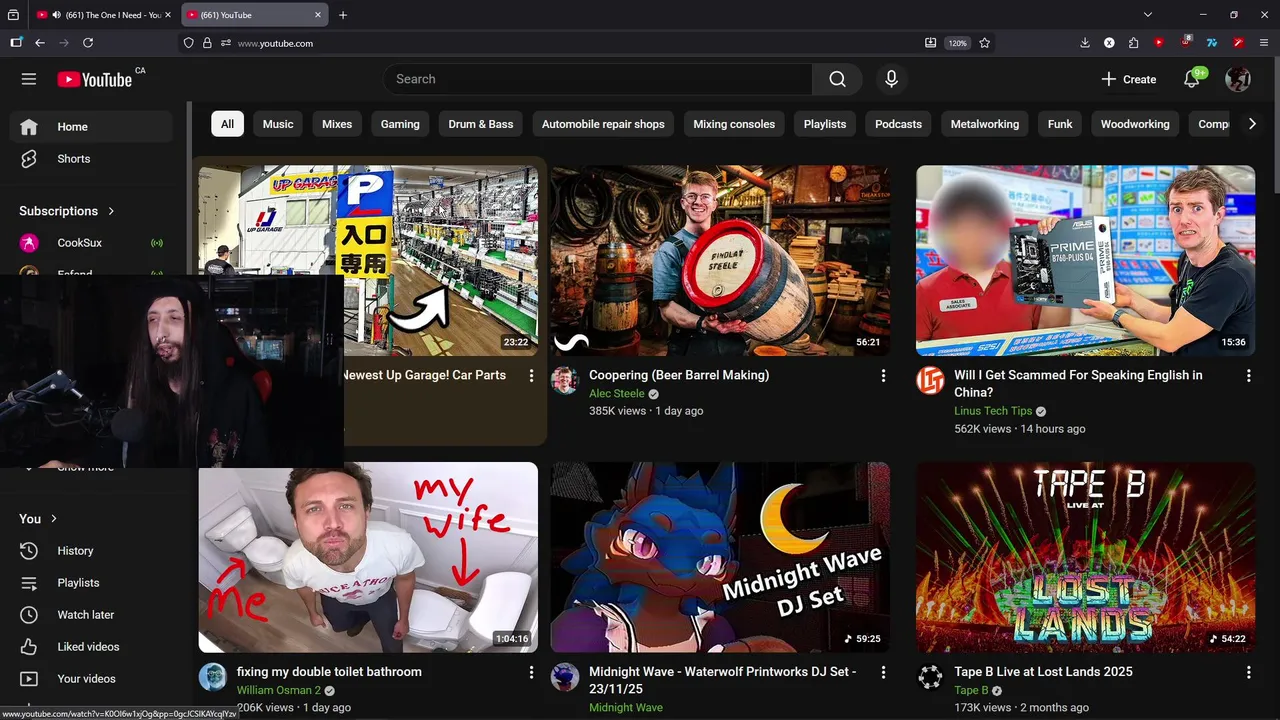Select the Woodworking filter chip

coord(1135,124)
